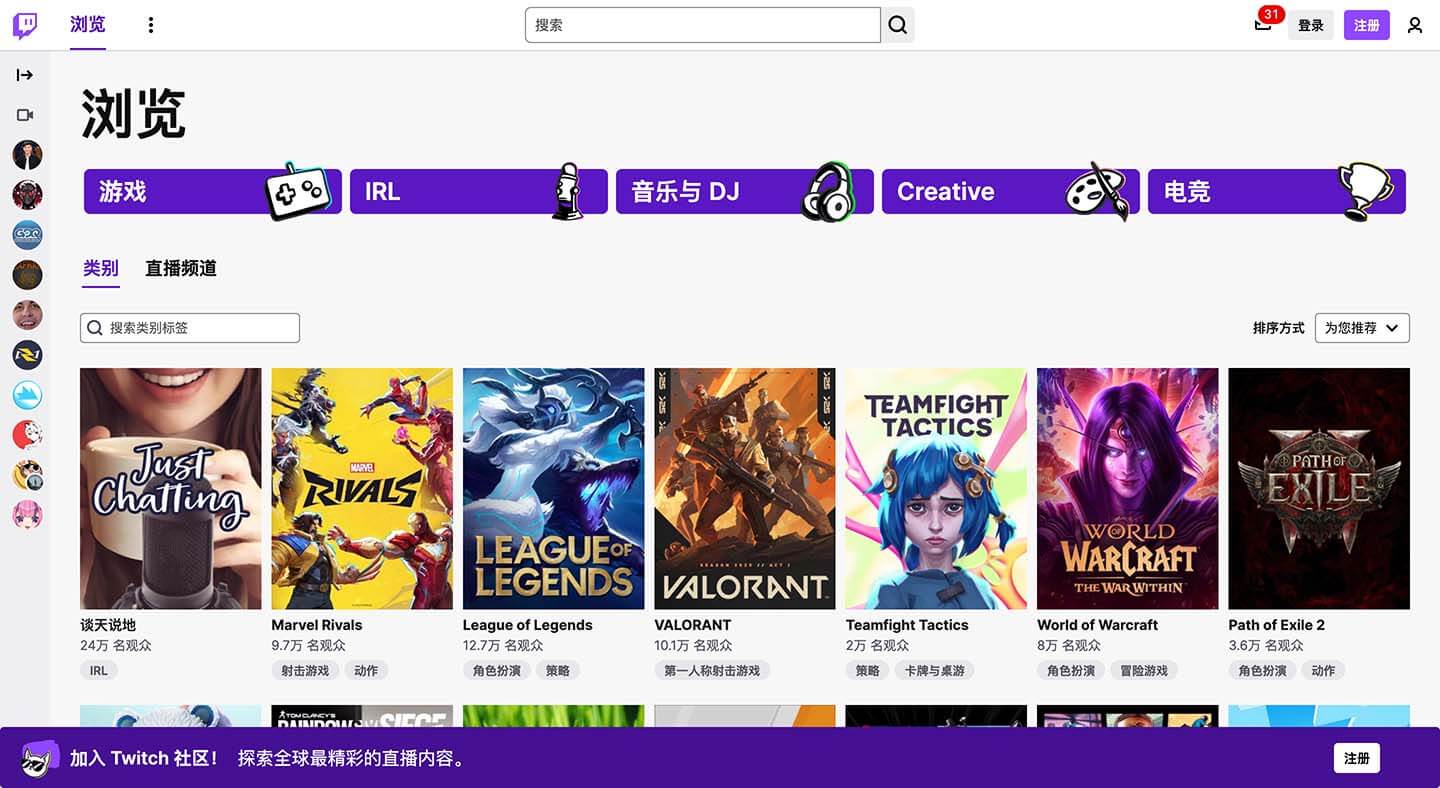Open sidebar channel with man in suit avatar
Screen dimensions: 1440x788
27,155
